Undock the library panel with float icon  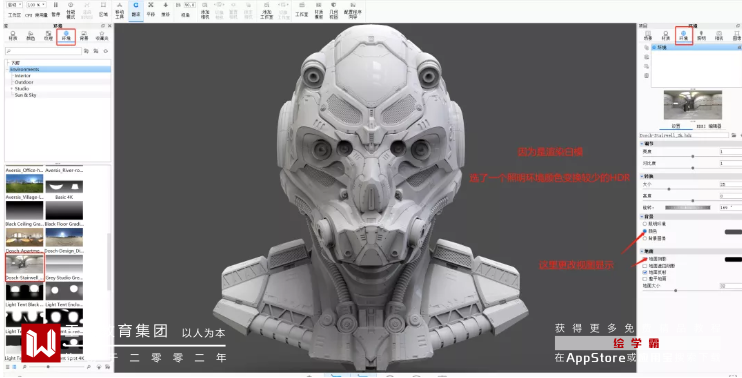pyautogui.click(x=103, y=26)
